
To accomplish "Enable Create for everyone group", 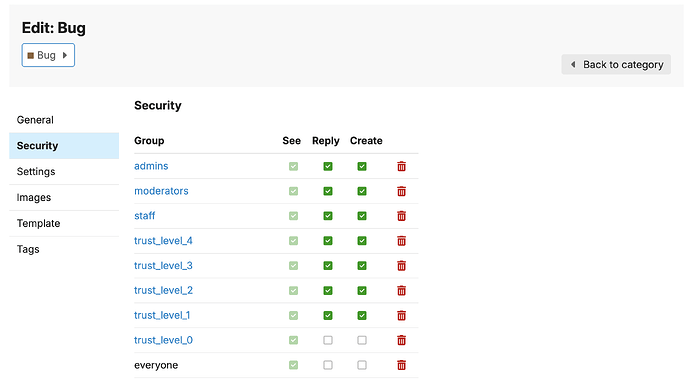I will tap(362, 365).
